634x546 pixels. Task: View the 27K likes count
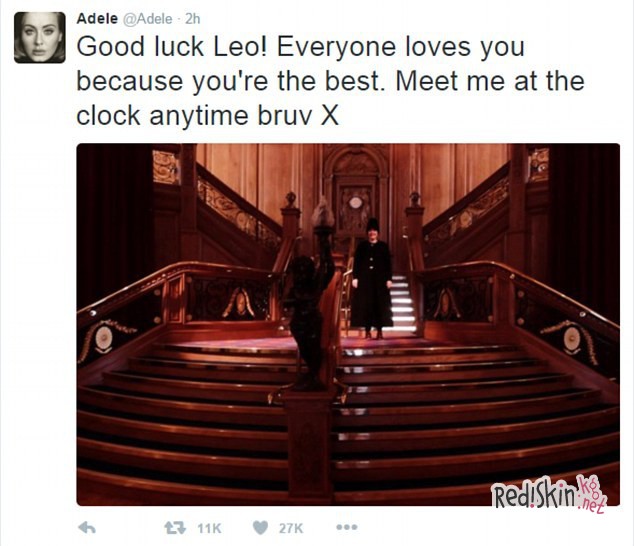[291, 528]
